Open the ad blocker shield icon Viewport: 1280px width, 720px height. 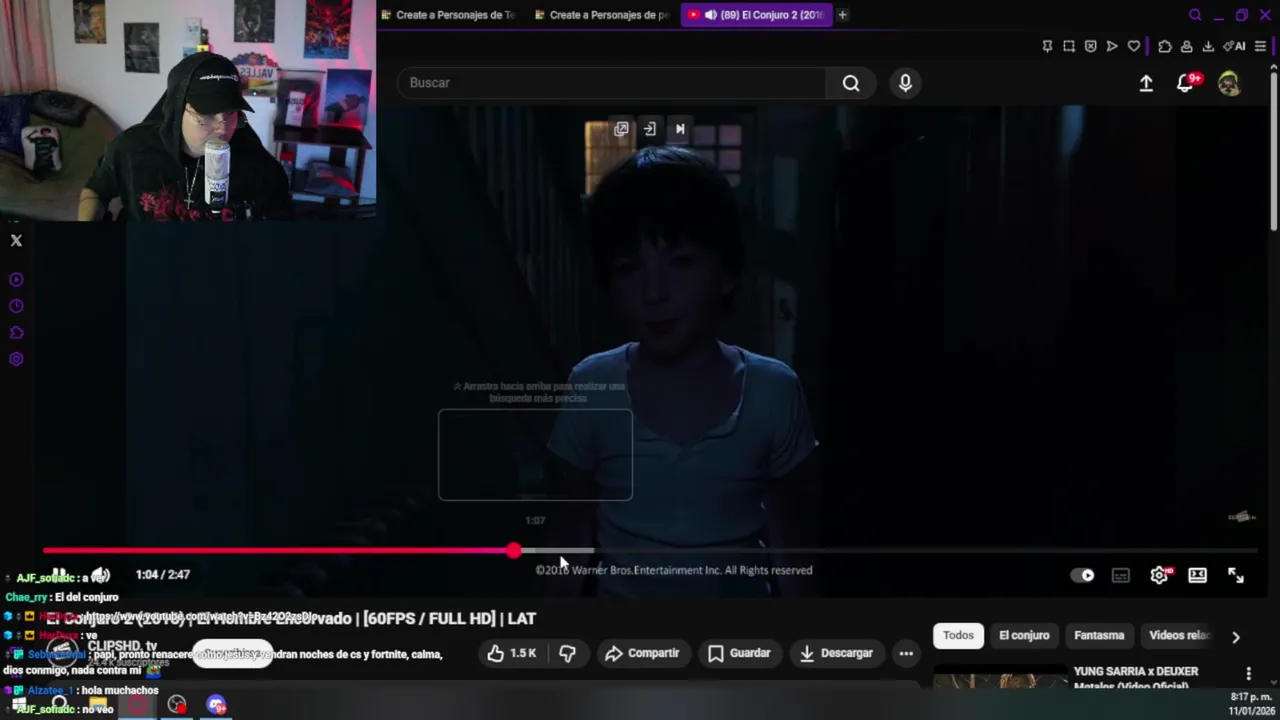[x=1090, y=46]
